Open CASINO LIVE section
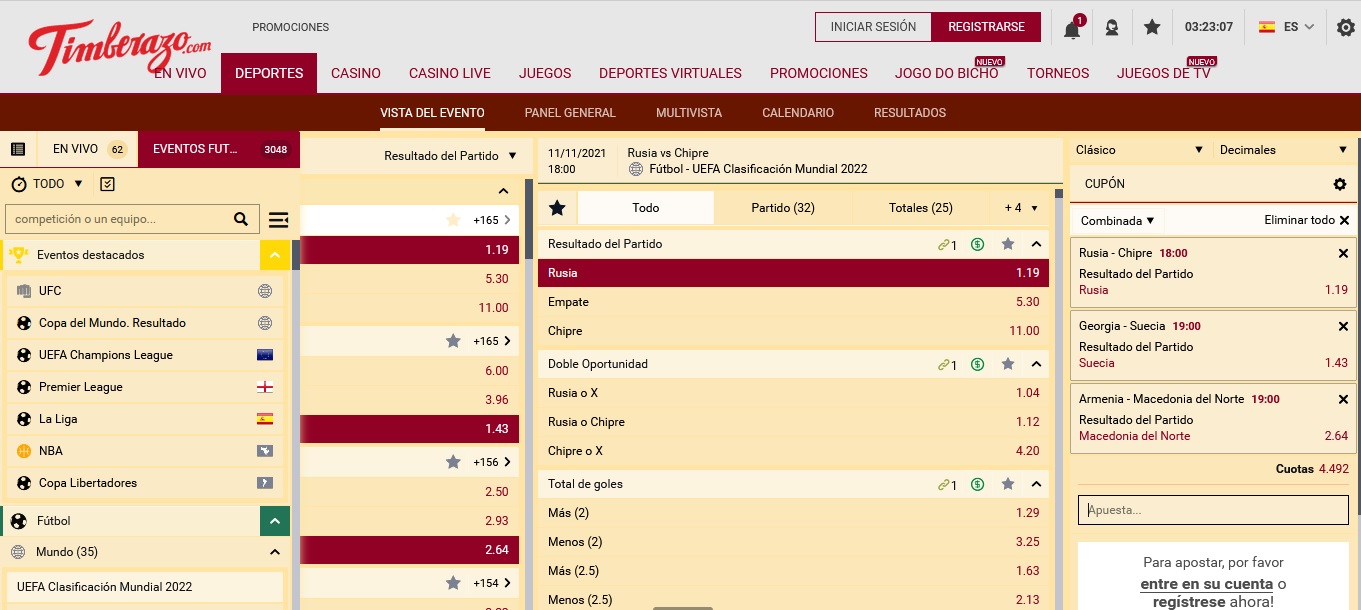The image size is (1361, 610). coord(450,73)
